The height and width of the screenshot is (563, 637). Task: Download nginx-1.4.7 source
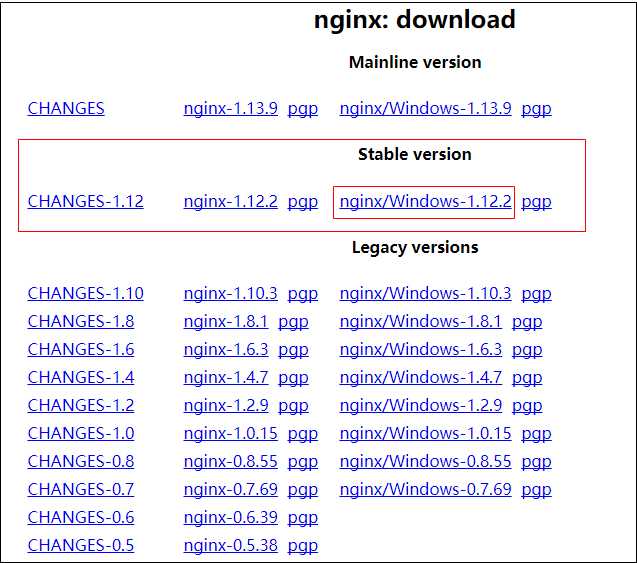[226, 377]
